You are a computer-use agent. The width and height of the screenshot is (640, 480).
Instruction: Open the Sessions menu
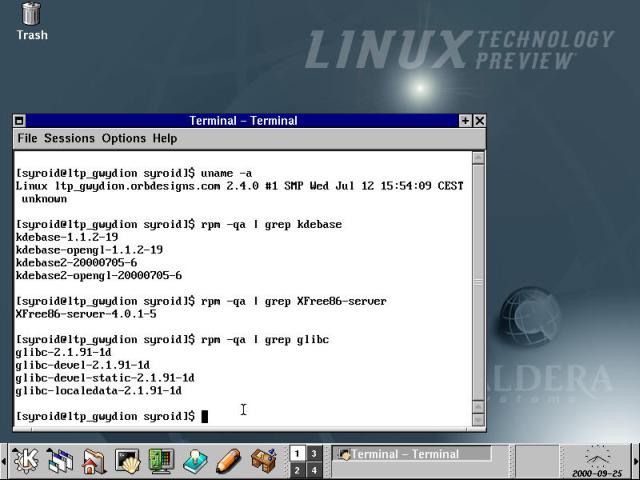click(69, 138)
